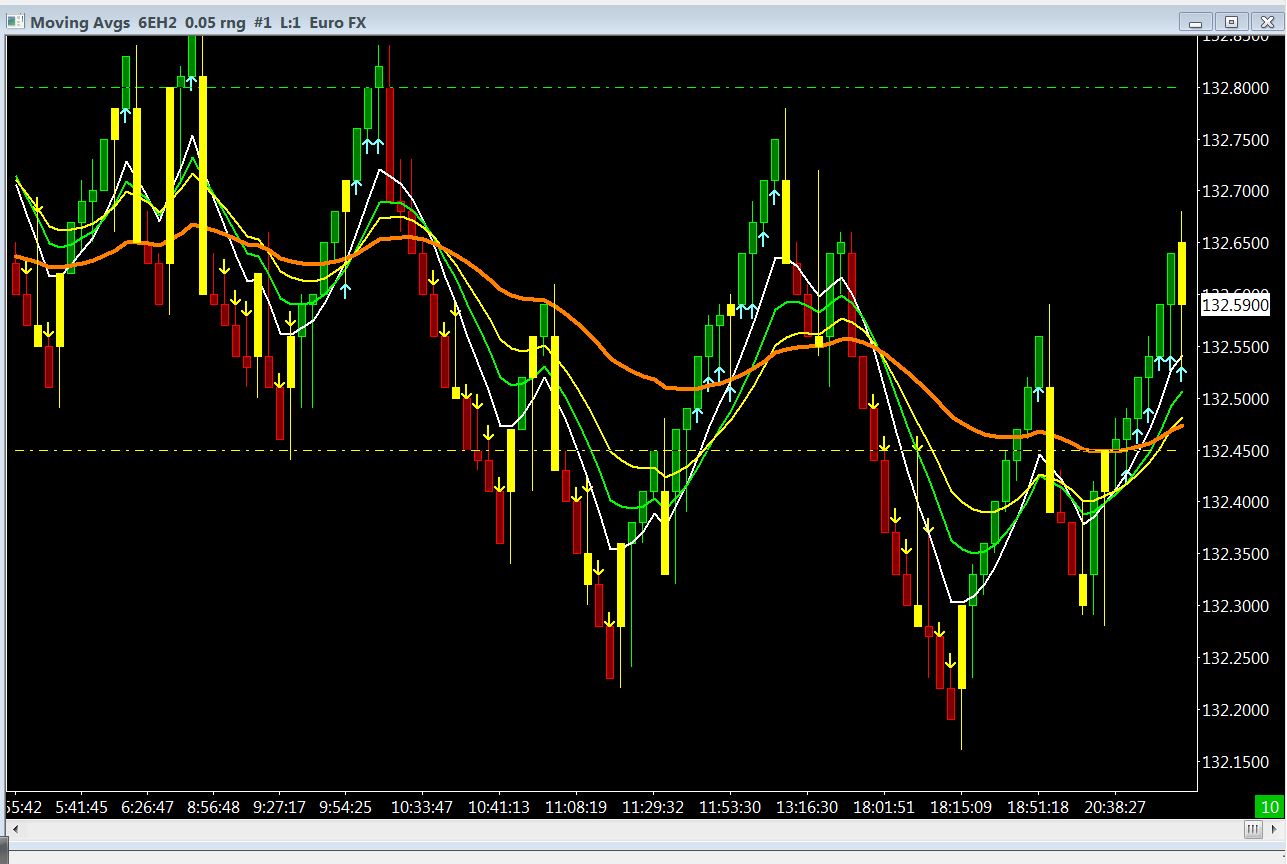Maximize the Moving Avgs chart window
Viewport: 1287px width, 864px height.
point(1231,21)
